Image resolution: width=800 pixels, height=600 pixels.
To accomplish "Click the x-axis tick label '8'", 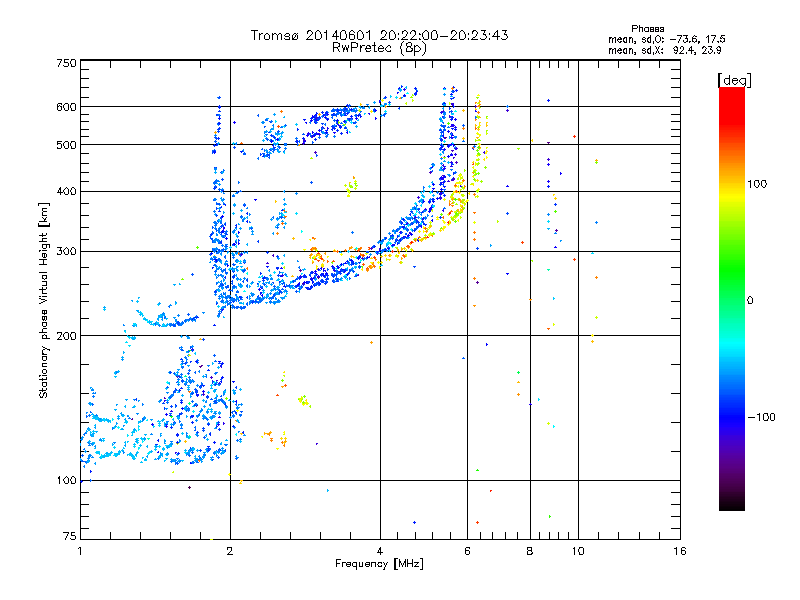I will click(x=530, y=551).
